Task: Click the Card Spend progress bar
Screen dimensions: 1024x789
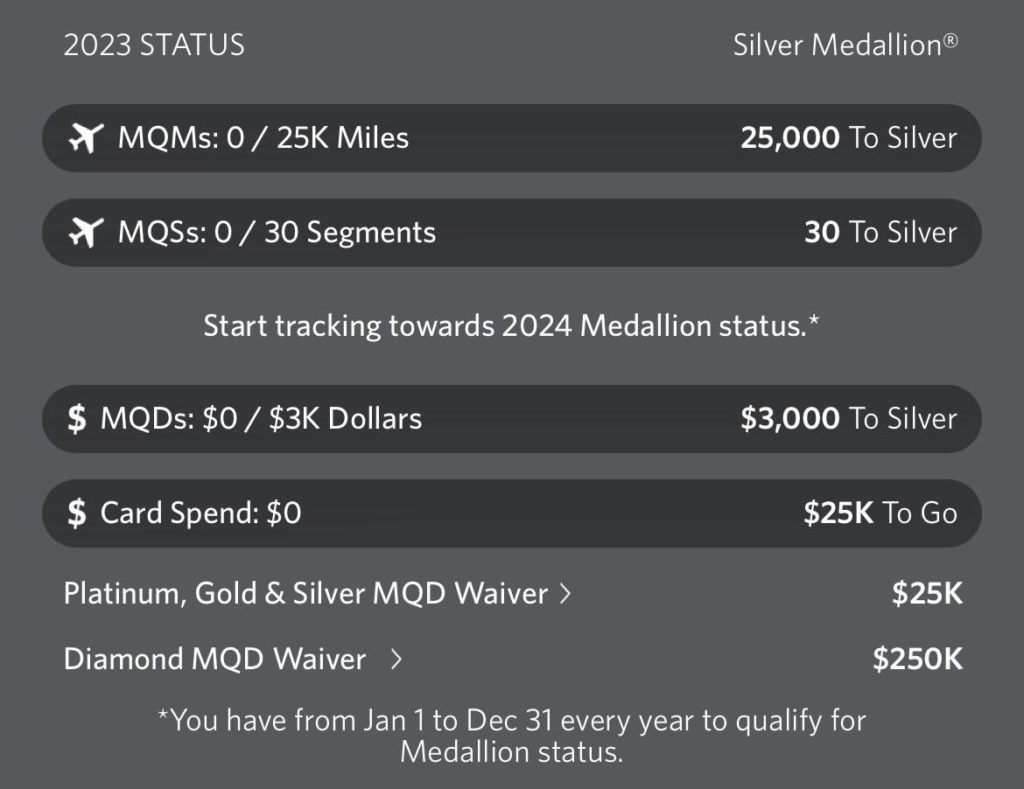Action: (x=512, y=513)
